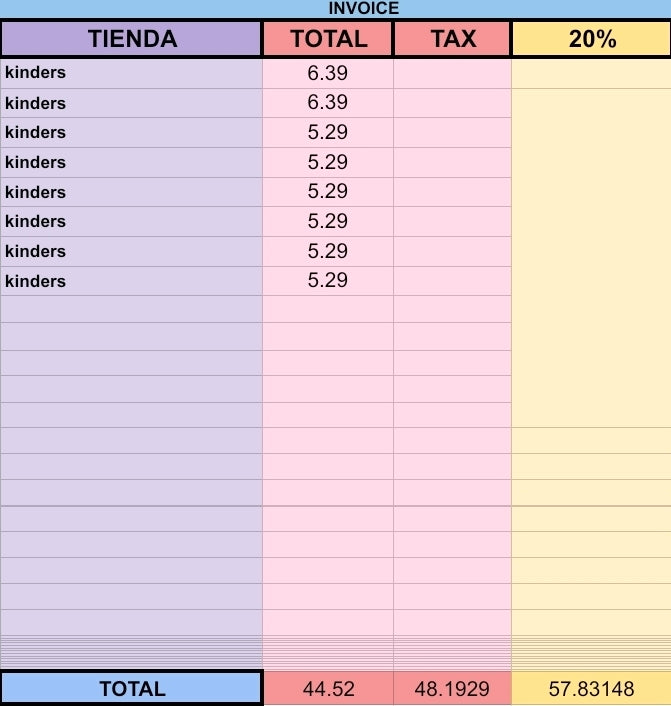The height and width of the screenshot is (706, 671).
Task: Click the last 5.29 value cell
Action: (328, 281)
